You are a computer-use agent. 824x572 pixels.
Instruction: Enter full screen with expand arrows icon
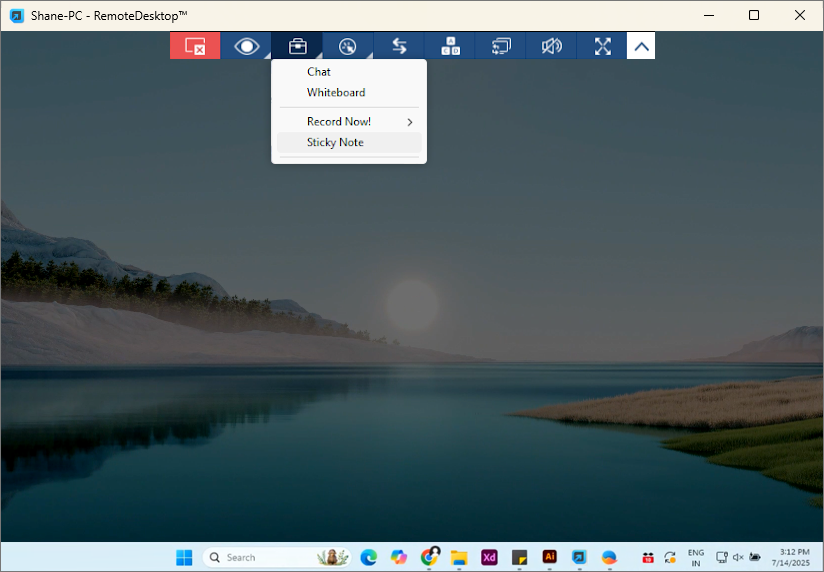pyautogui.click(x=602, y=46)
